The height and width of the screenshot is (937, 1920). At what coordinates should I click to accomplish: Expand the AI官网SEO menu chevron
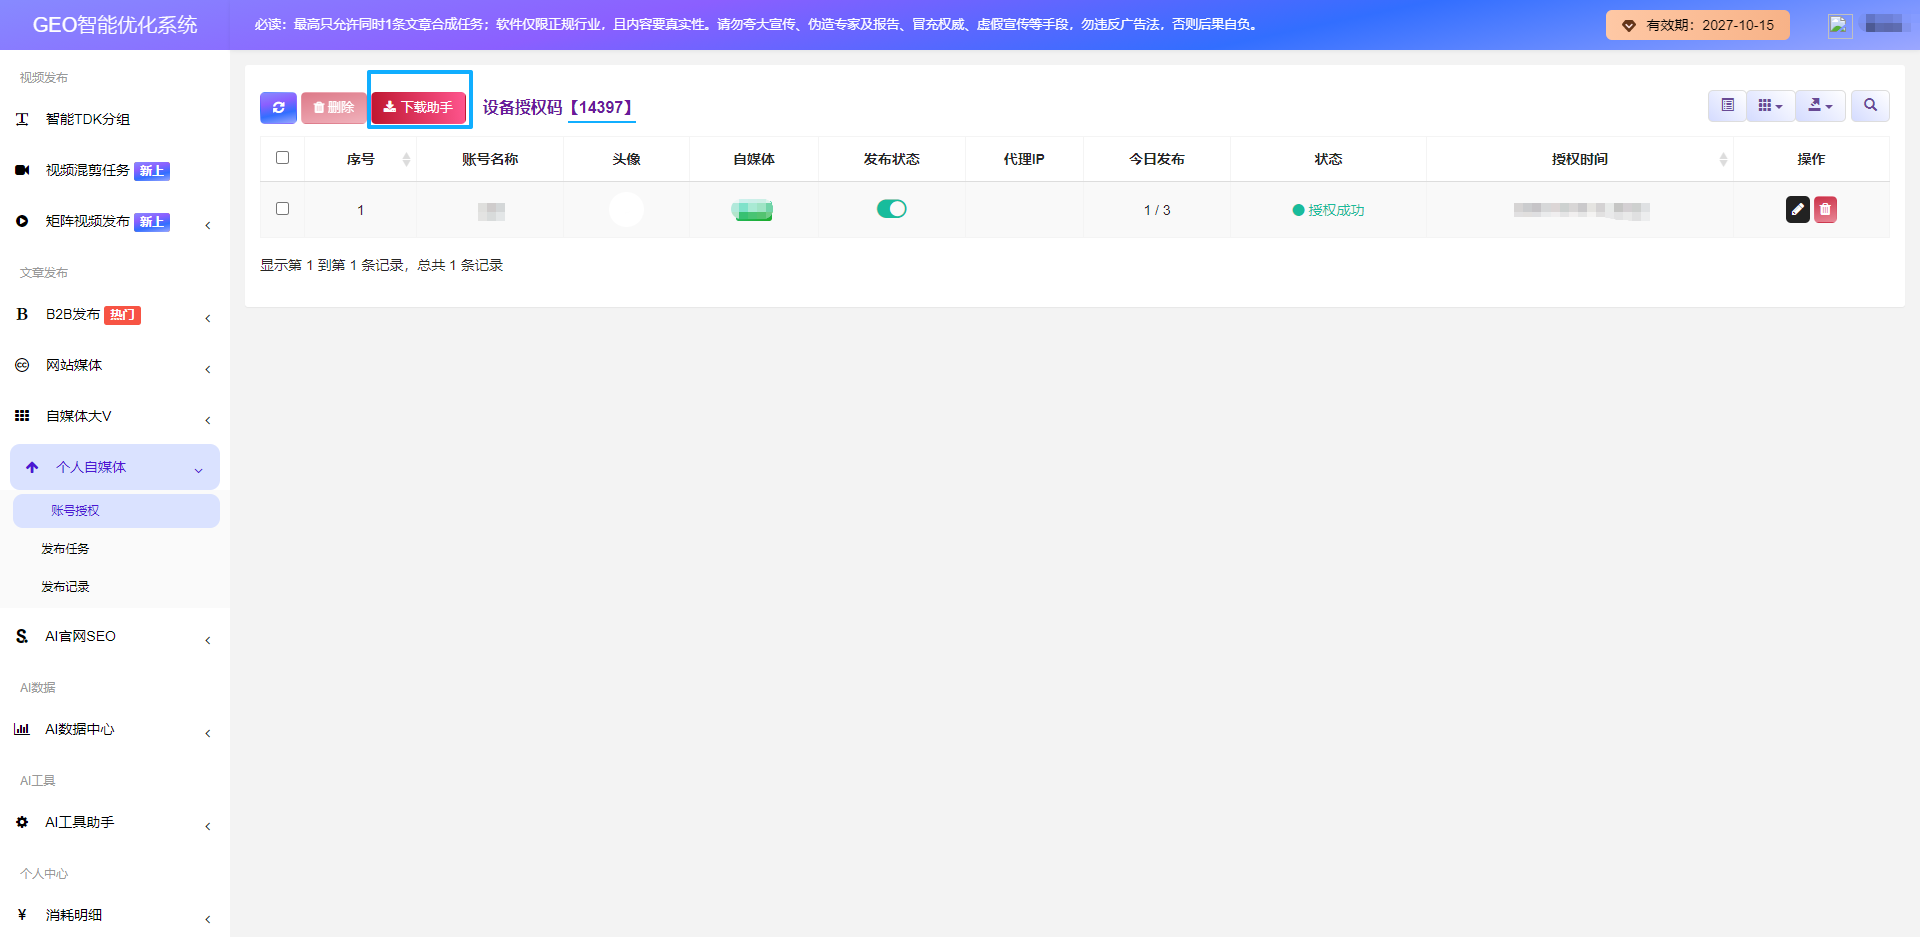[x=208, y=640]
